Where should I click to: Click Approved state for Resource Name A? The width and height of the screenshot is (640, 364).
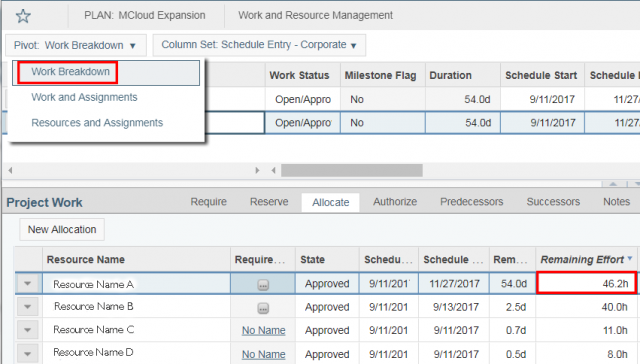click(x=327, y=284)
